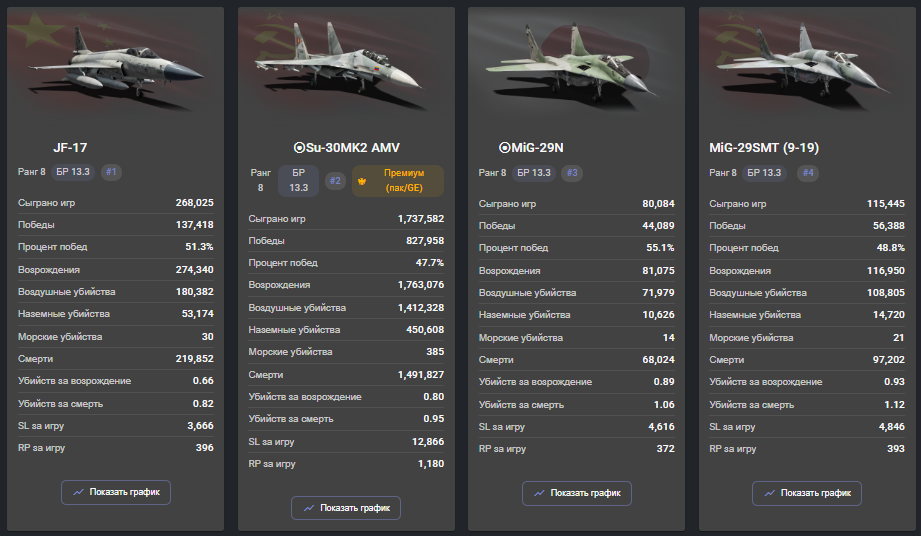Click the #2 rank badge on Su-30MK2

point(335,181)
